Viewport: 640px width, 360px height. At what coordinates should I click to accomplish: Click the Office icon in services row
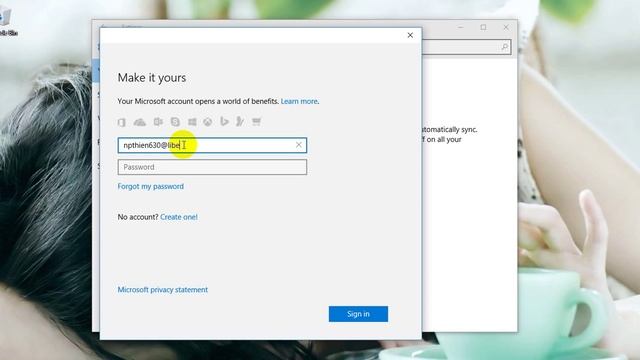tap(122, 122)
